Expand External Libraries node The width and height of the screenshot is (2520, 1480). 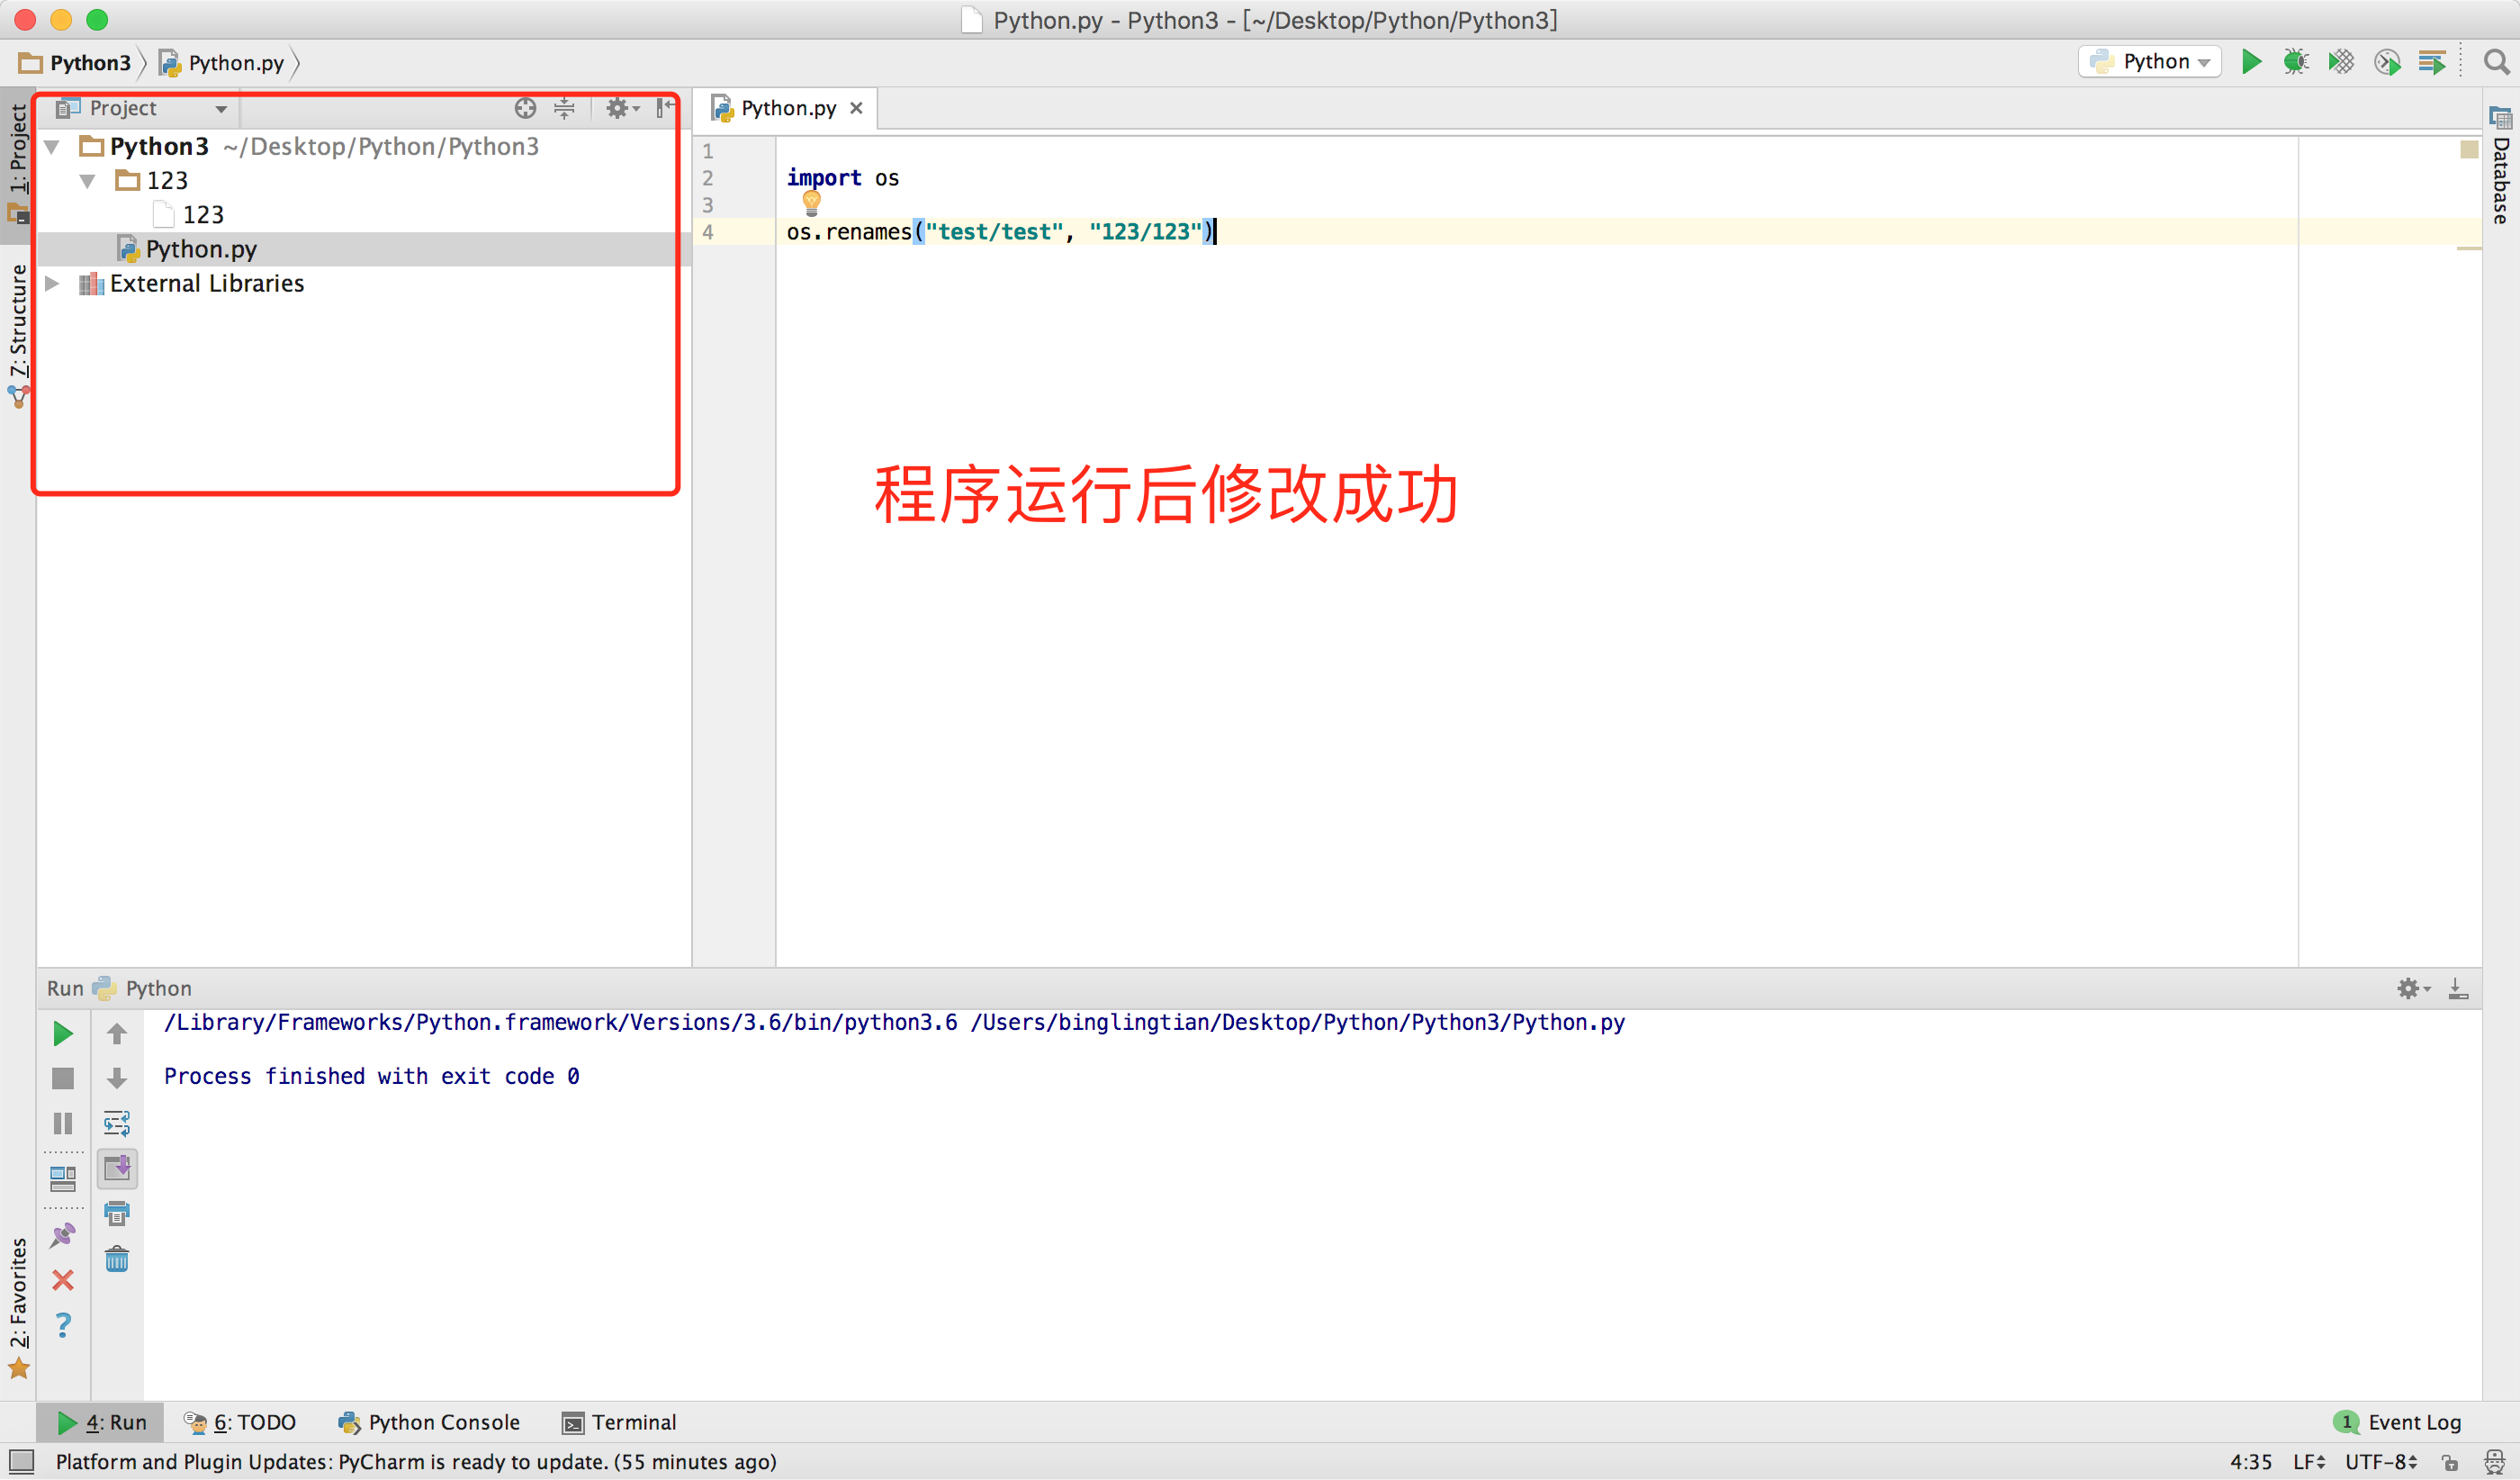[52, 284]
